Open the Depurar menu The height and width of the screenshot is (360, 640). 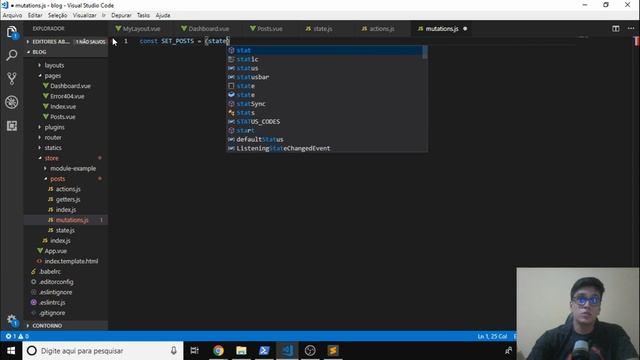[121, 15]
